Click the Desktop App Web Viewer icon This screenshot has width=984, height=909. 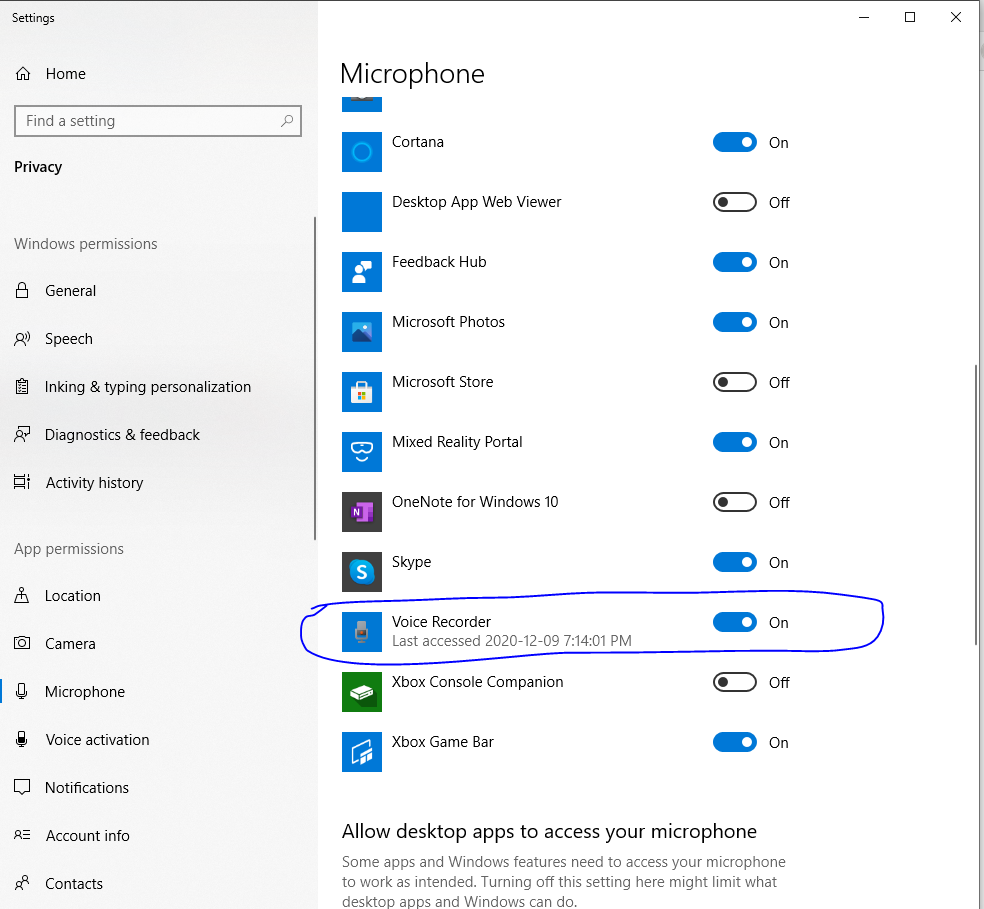pos(361,212)
